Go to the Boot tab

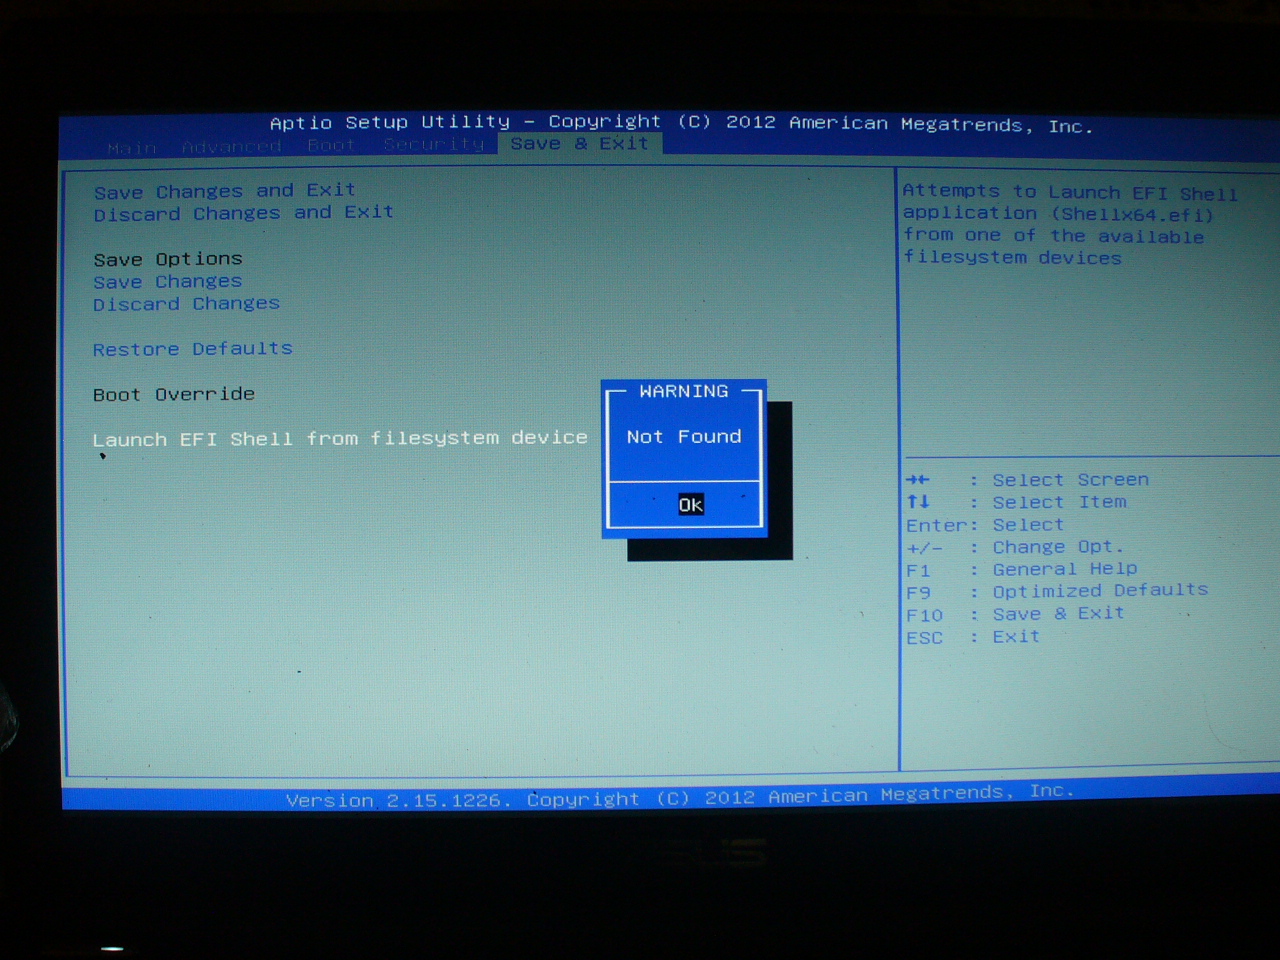pos(331,146)
